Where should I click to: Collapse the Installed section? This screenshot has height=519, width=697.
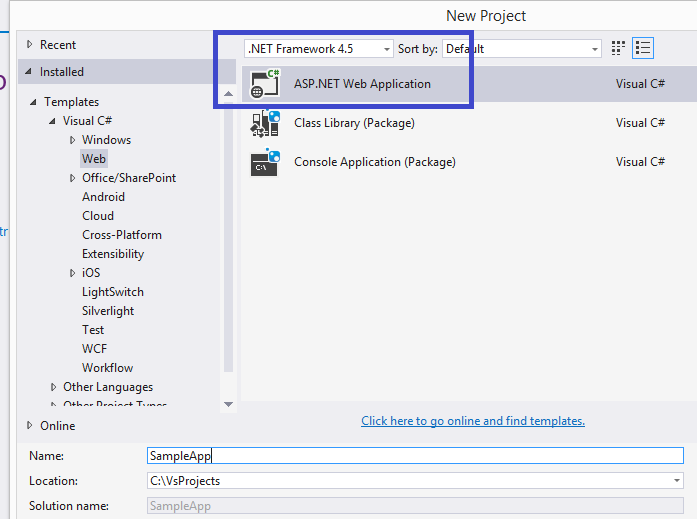[29, 72]
